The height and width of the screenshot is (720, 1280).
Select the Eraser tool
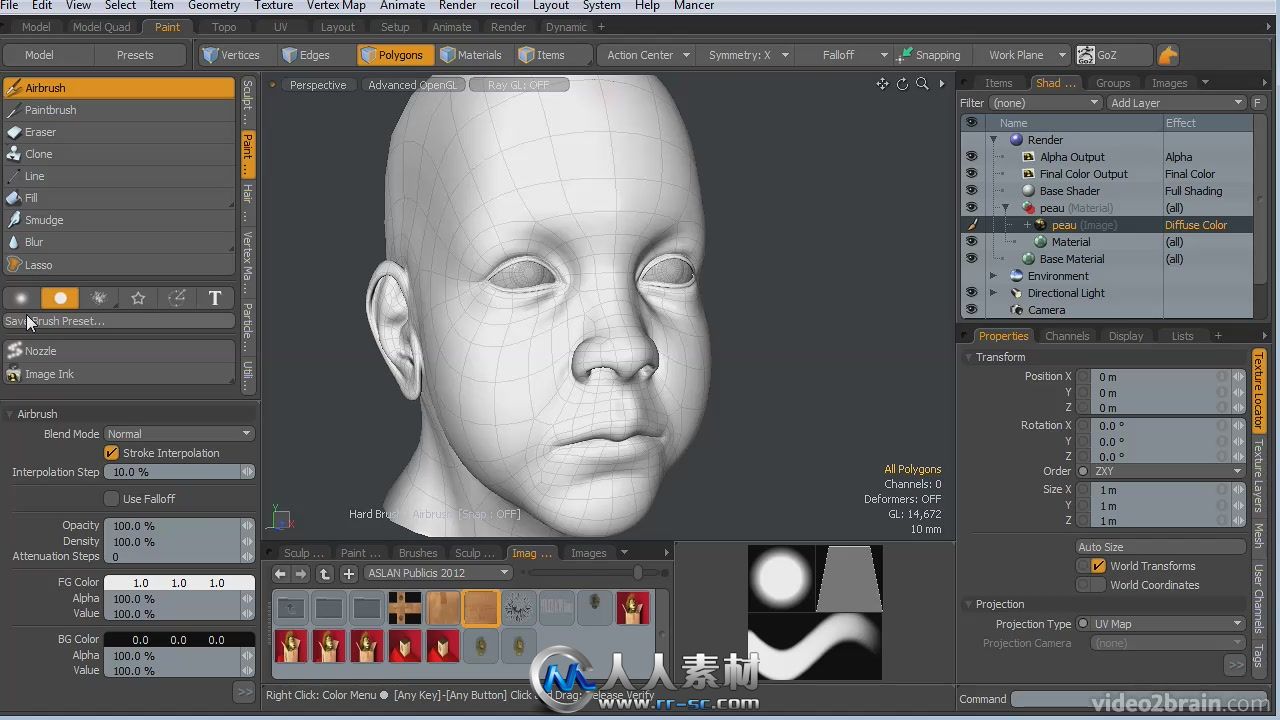pos(119,132)
